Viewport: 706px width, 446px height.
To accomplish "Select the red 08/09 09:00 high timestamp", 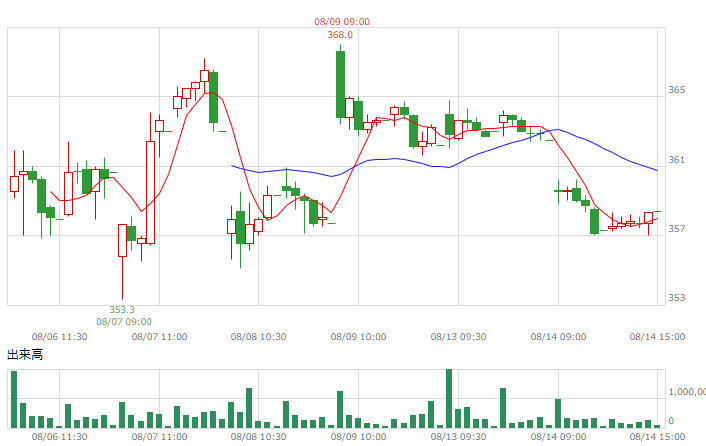I will click(342, 22).
